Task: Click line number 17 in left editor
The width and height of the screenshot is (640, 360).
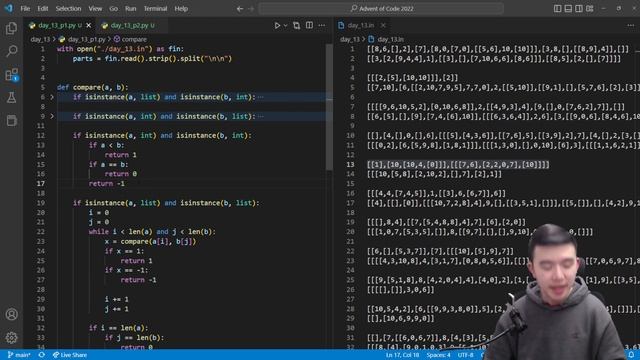Action: (41, 184)
